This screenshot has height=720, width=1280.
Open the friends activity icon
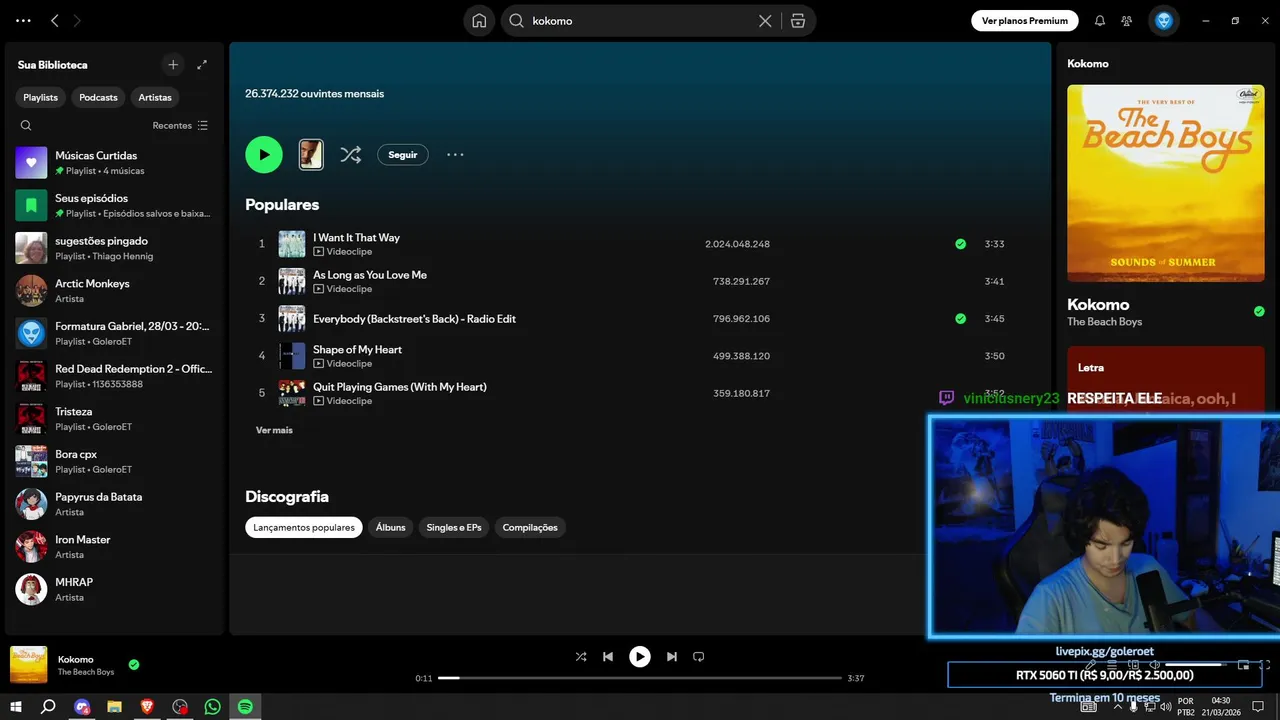pyautogui.click(x=1127, y=20)
